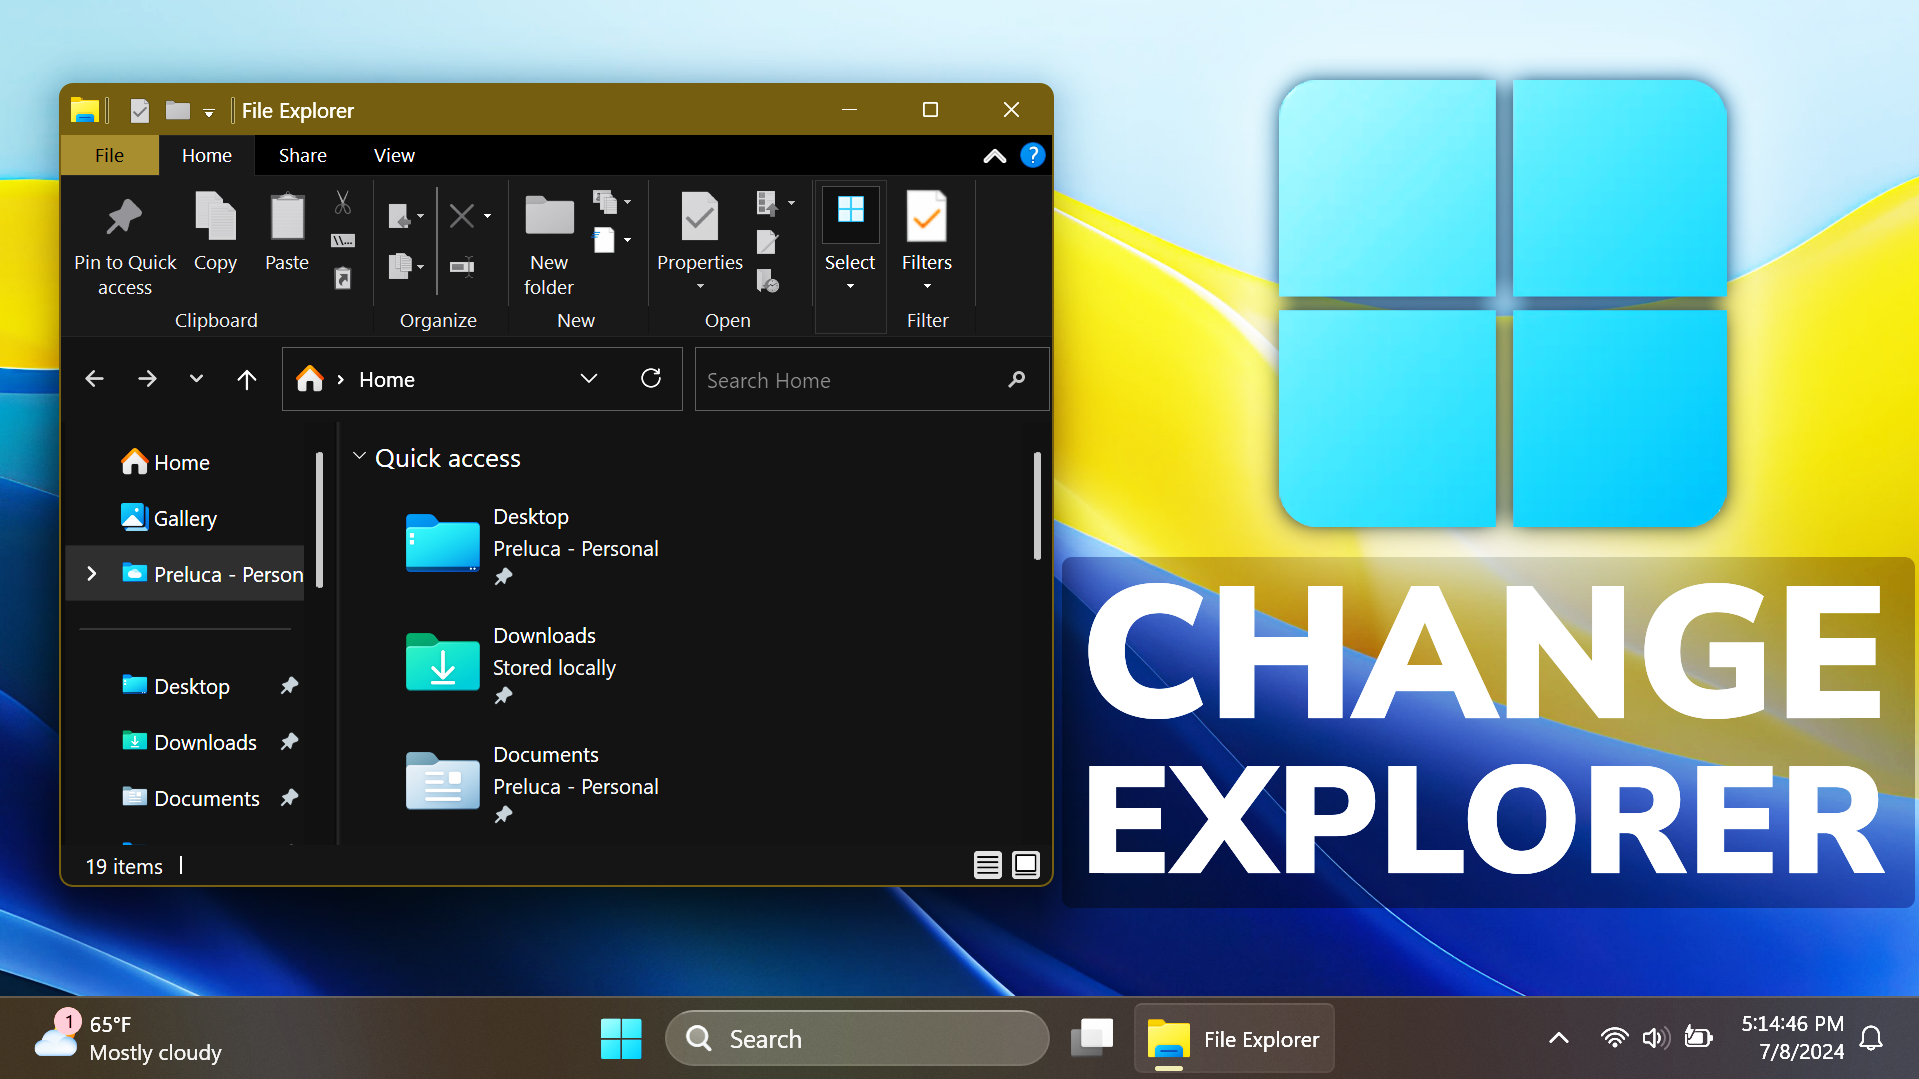Open the New item dropdown
Screen dimensions: 1919x1079
point(612,203)
